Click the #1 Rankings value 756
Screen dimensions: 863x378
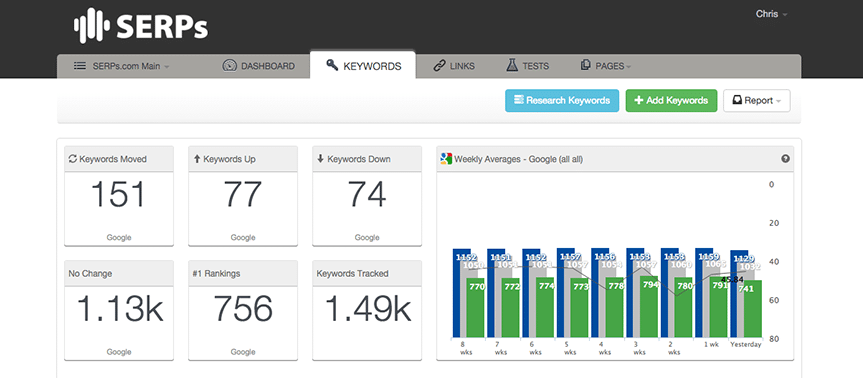[x=243, y=309]
